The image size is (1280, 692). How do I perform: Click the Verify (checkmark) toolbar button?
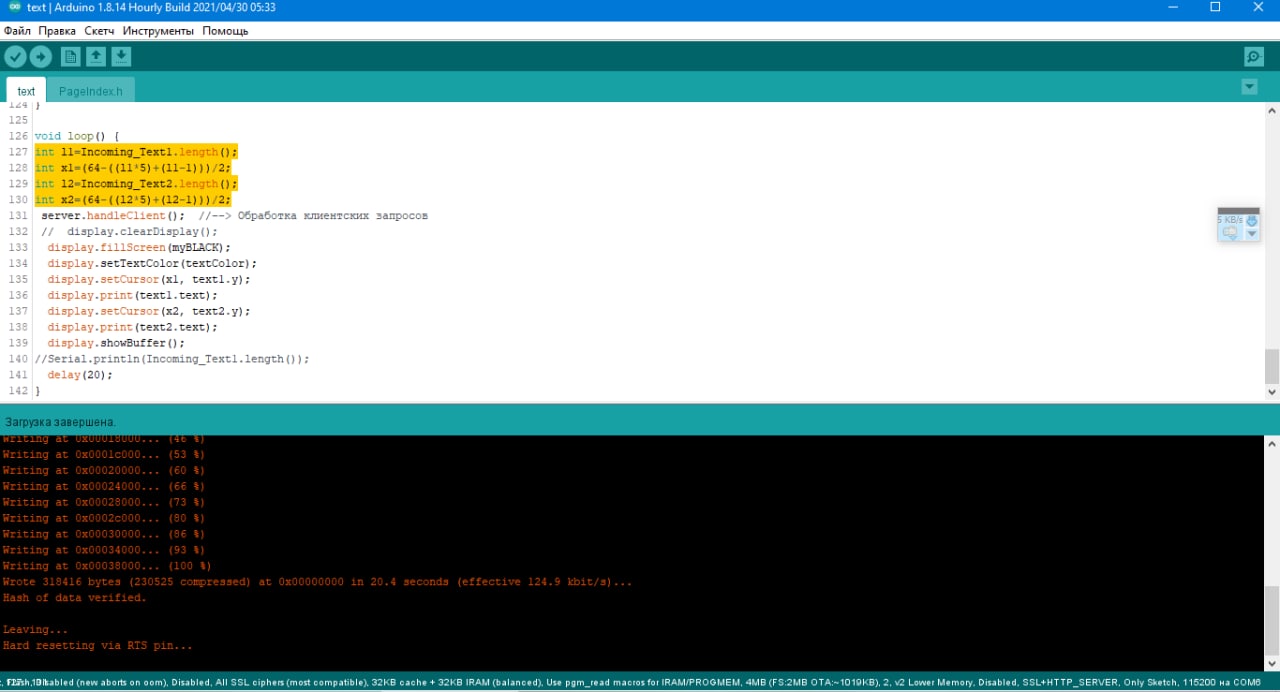pyautogui.click(x=15, y=56)
